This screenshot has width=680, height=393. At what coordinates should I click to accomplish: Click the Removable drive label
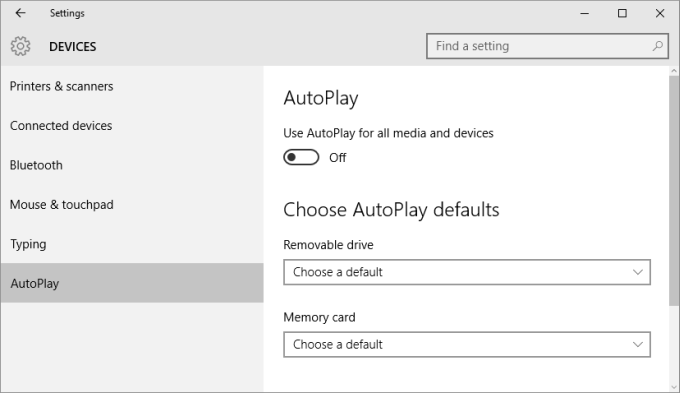(328, 245)
